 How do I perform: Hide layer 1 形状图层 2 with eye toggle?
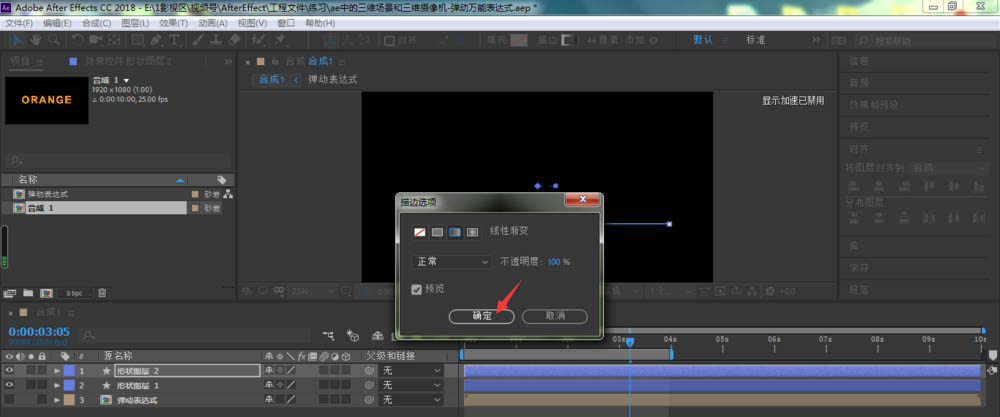click(10, 370)
